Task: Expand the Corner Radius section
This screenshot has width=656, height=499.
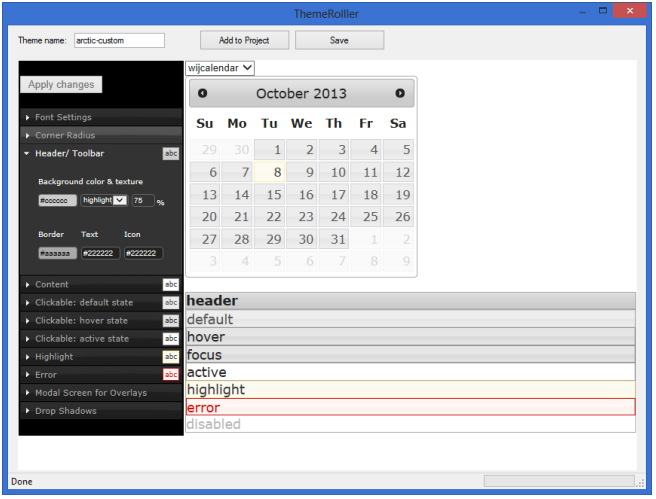Action: 65,135
